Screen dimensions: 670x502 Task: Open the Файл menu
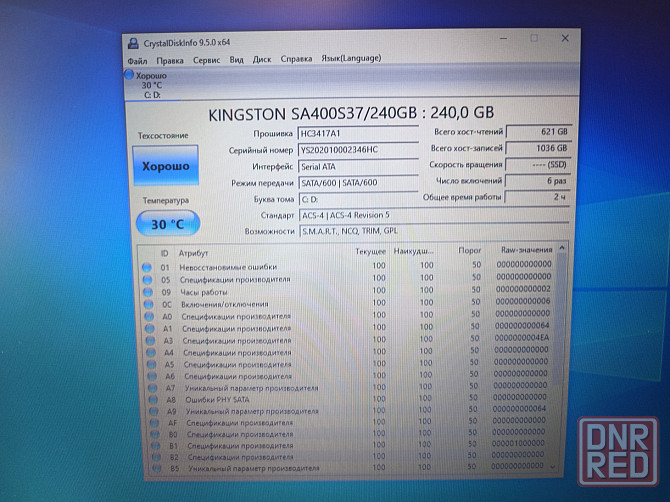point(137,61)
